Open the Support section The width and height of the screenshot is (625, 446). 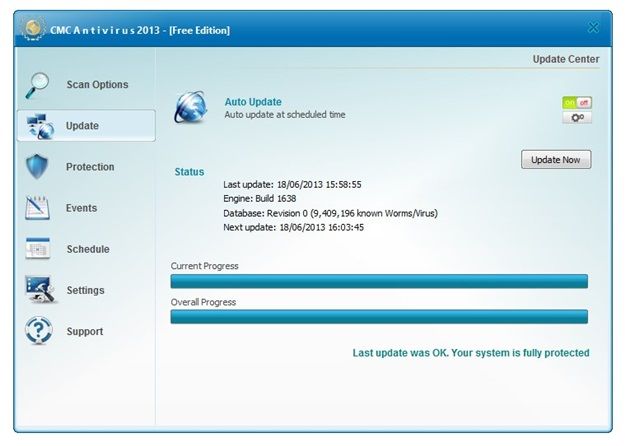click(86, 331)
